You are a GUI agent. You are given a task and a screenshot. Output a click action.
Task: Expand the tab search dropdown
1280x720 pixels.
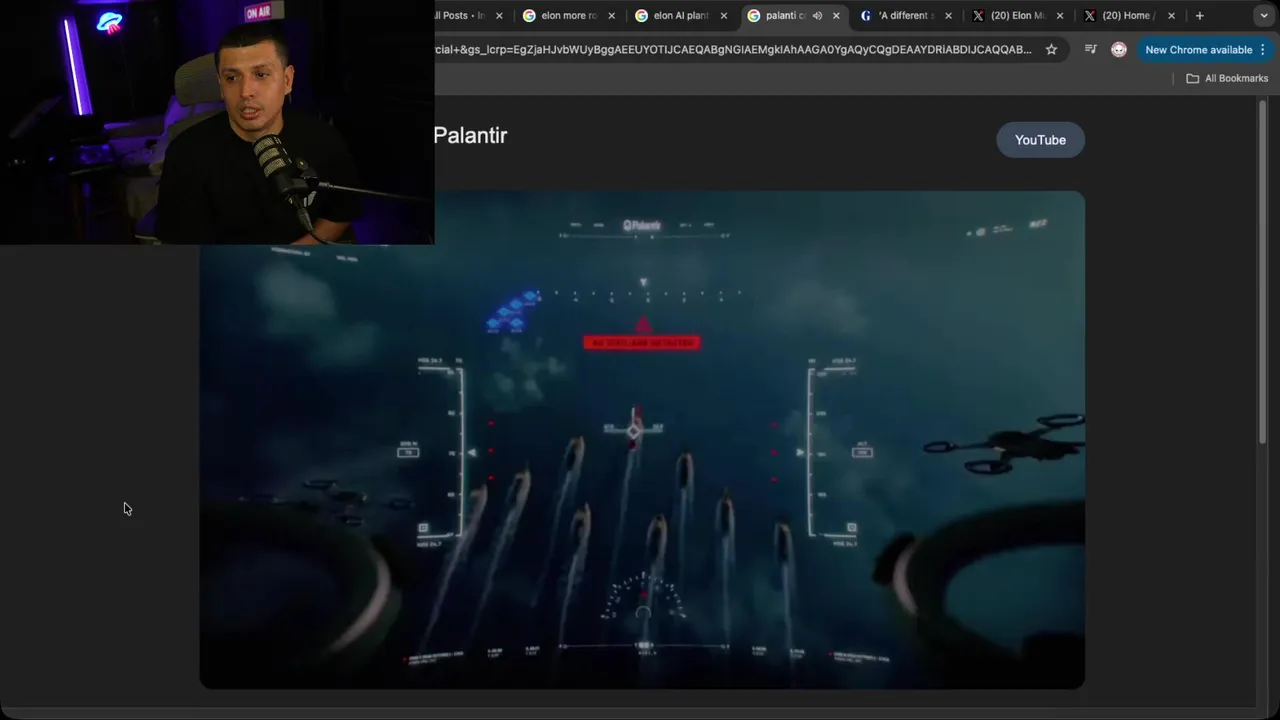[1263, 16]
